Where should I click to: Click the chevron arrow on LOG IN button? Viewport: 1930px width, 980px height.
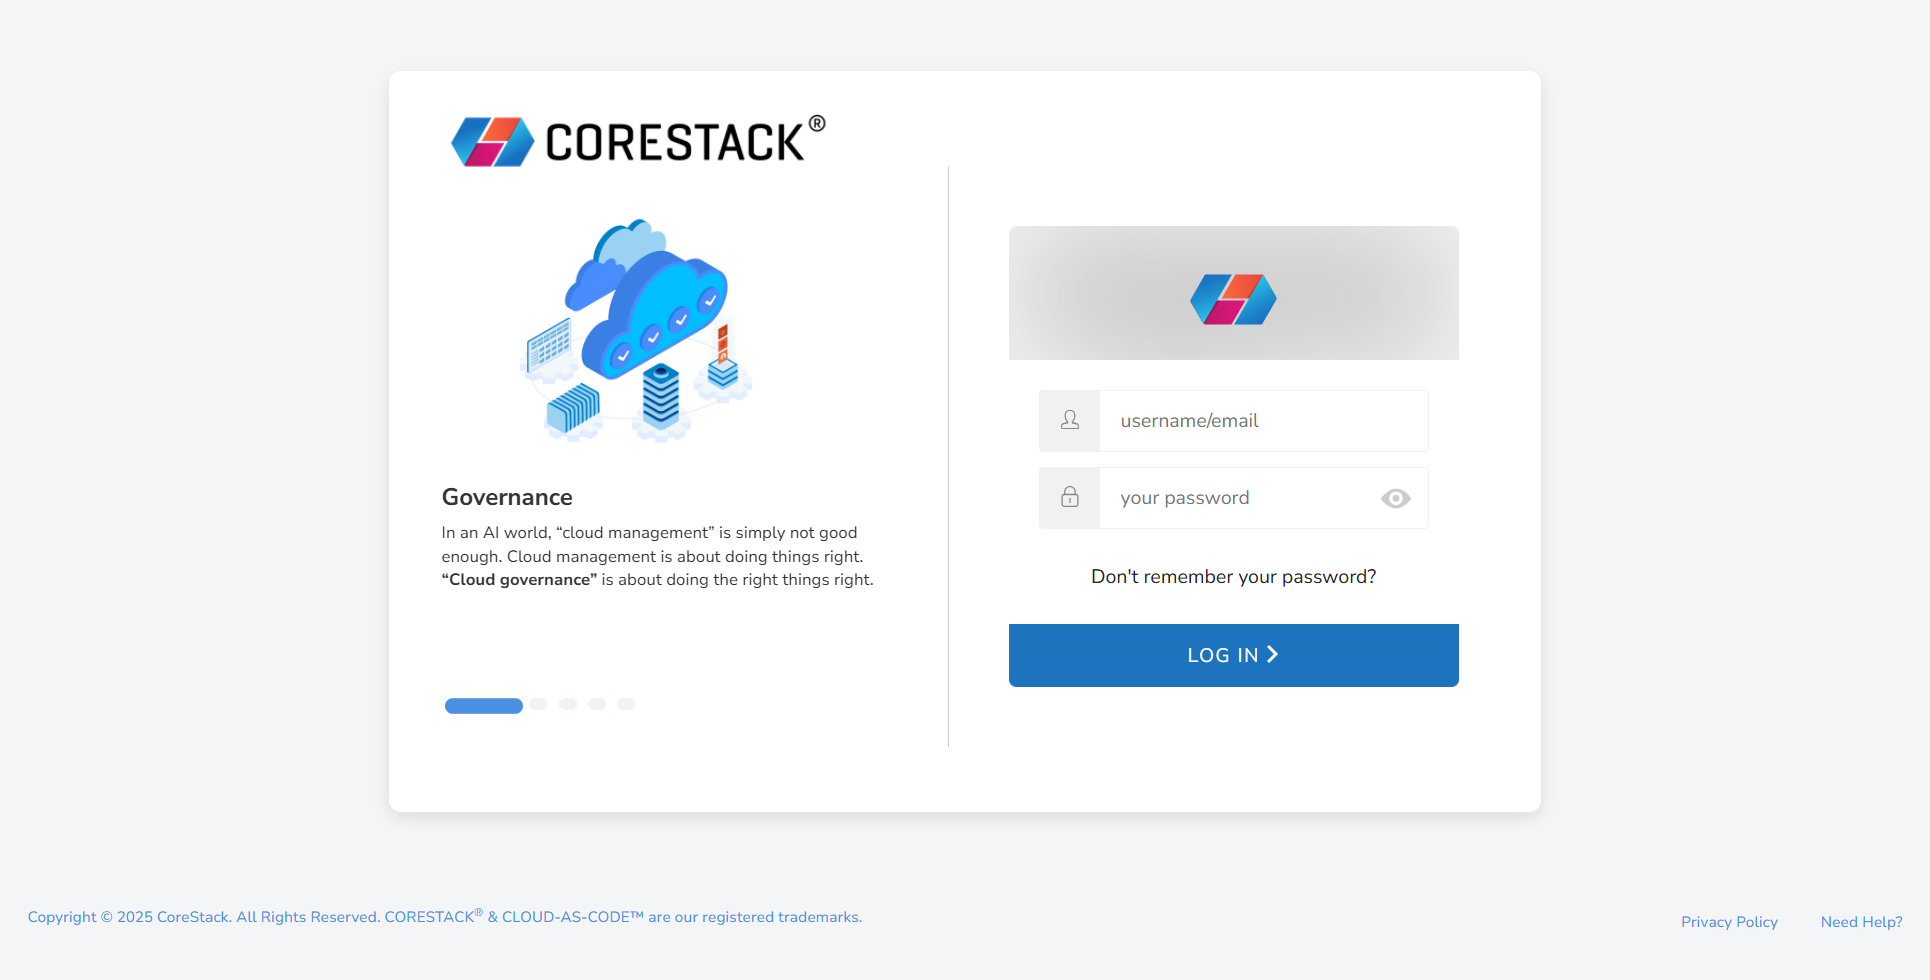[1273, 654]
